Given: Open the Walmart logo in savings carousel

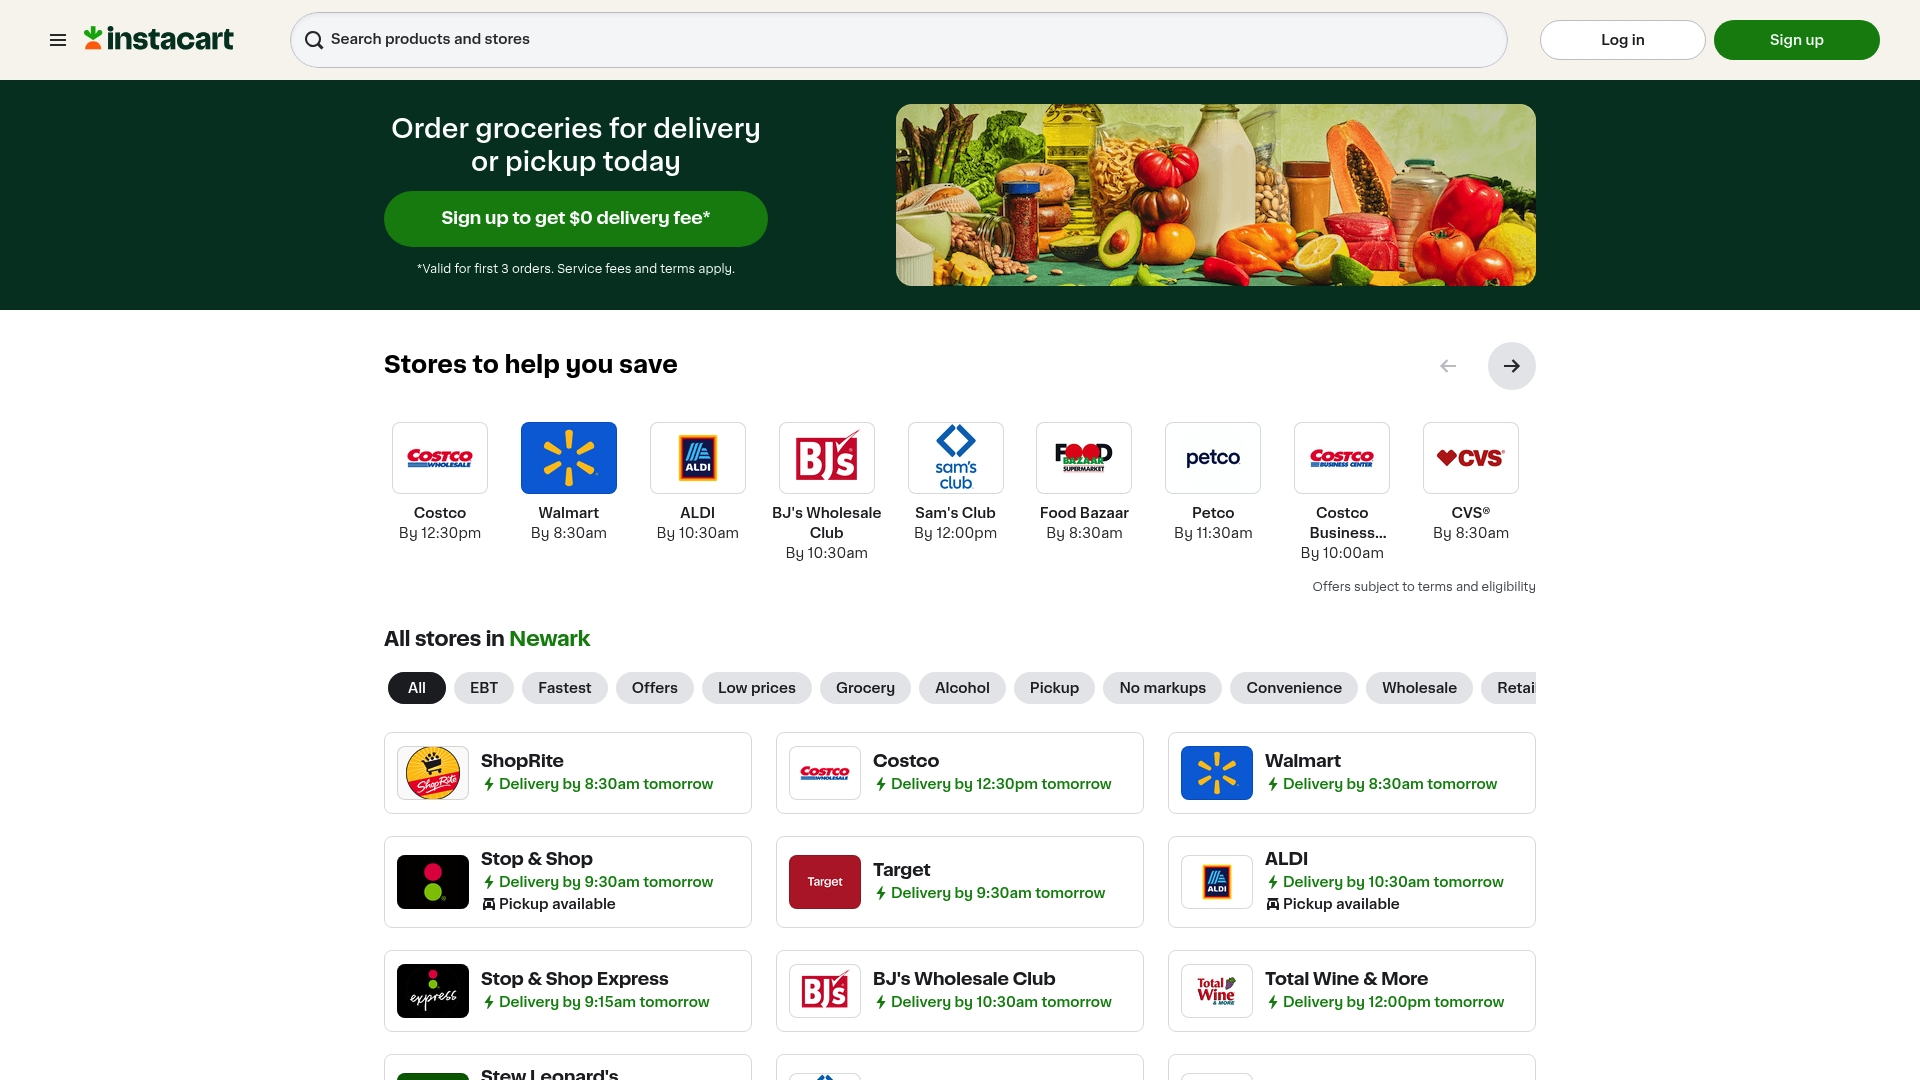Looking at the screenshot, I should tap(569, 458).
